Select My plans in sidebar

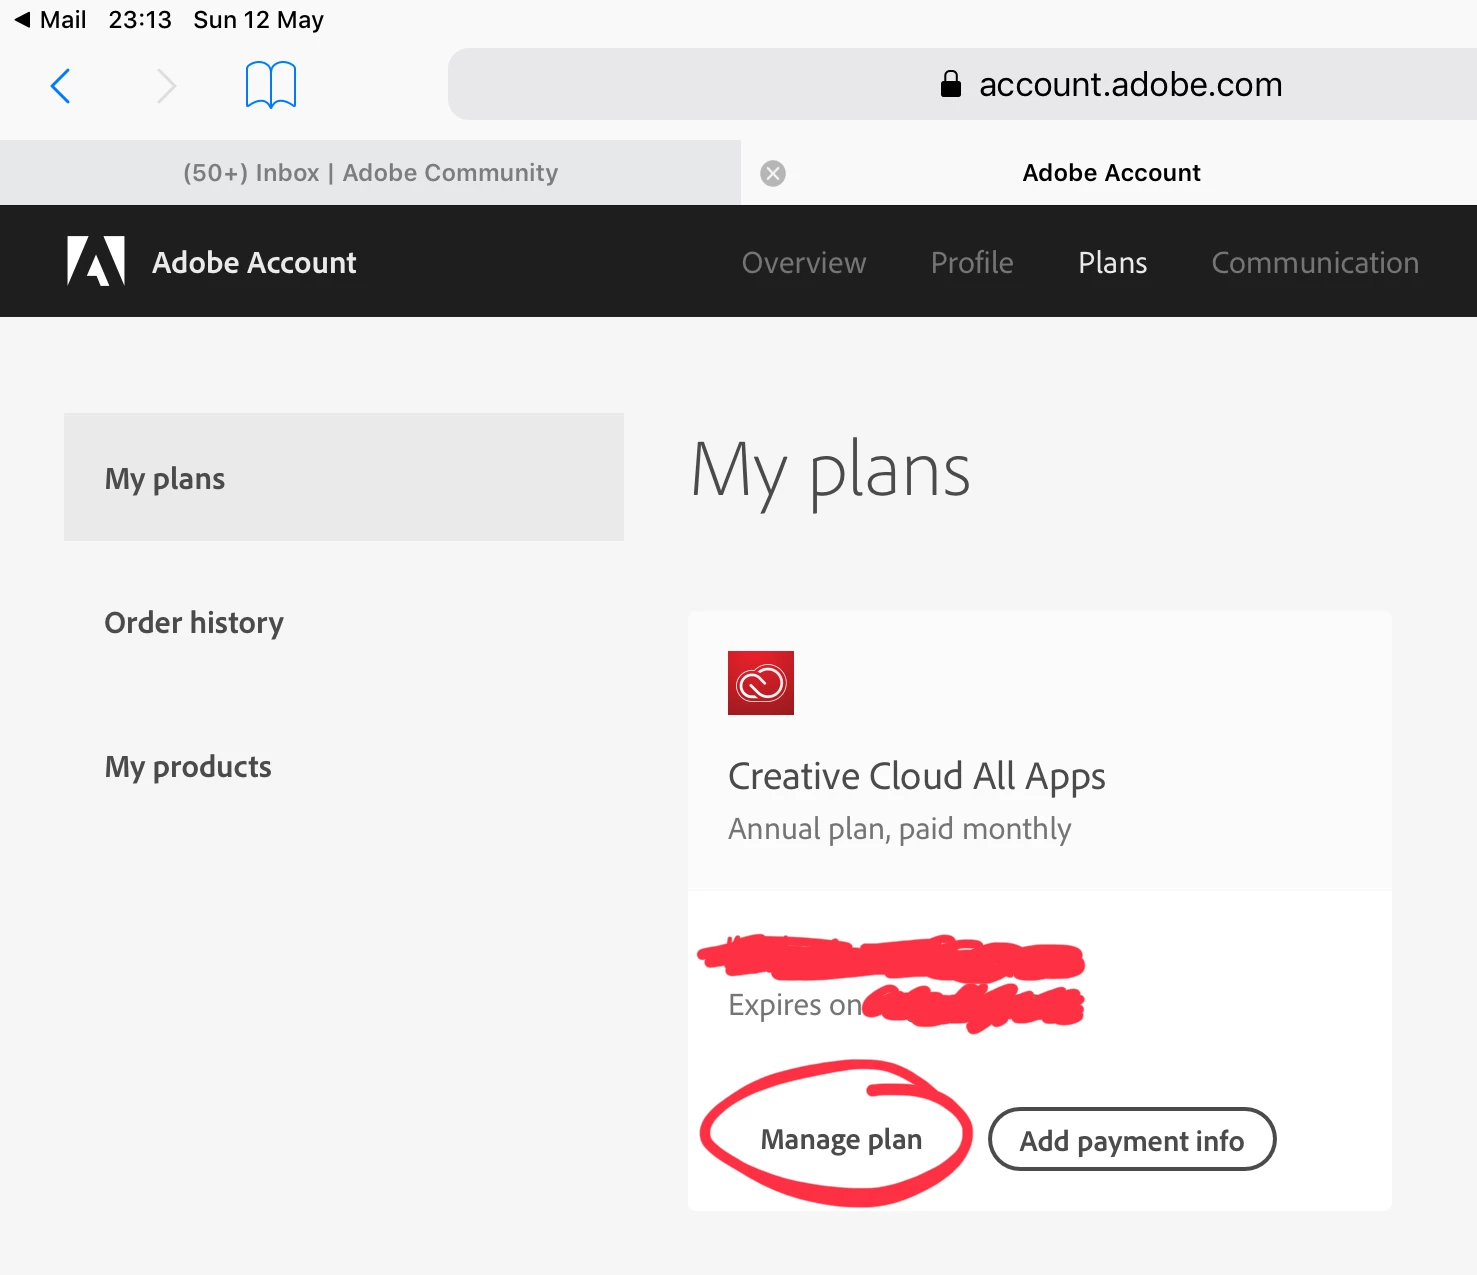[344, 477]
